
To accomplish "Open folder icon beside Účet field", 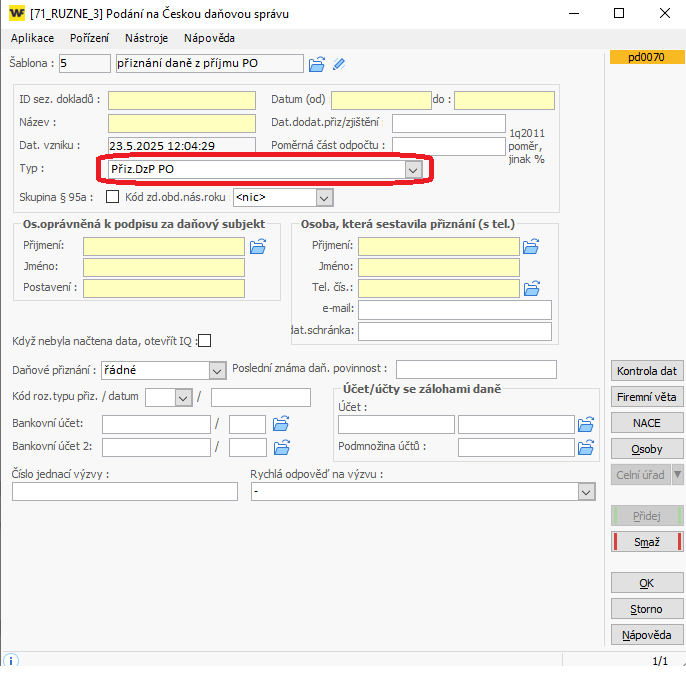I will (x=586, y=424).
